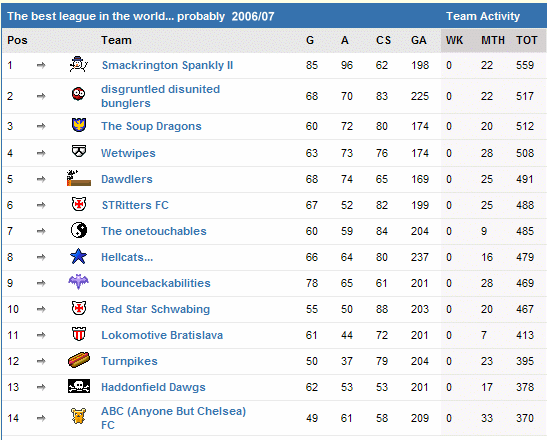This screenshot has width=547, height=440.
Task: Sort by the MTH column header
Action: [x=493, y=40]
